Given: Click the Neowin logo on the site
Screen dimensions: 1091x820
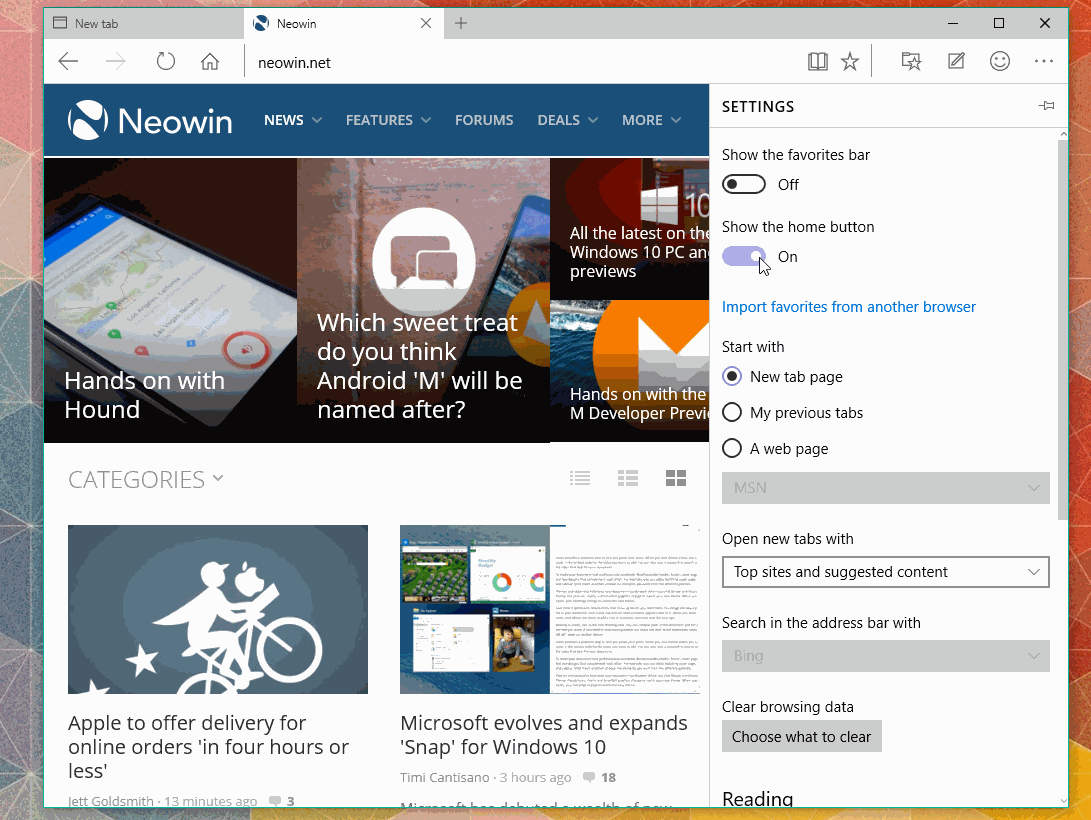Looking at the screenshot, I should click(150, 120).
